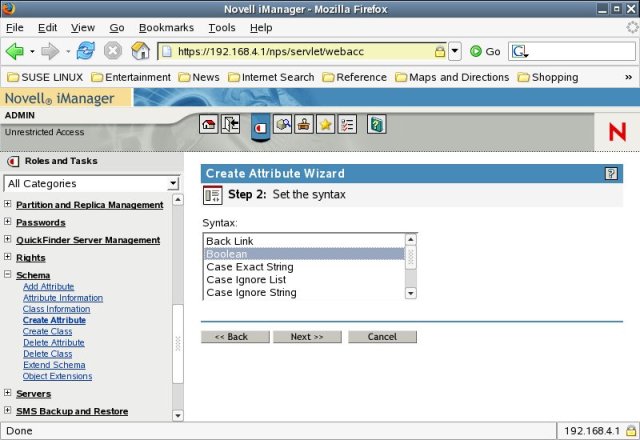Expand Partition and Replica Management
The height and width of the screenshot is (440, 640).
(7, 204)
